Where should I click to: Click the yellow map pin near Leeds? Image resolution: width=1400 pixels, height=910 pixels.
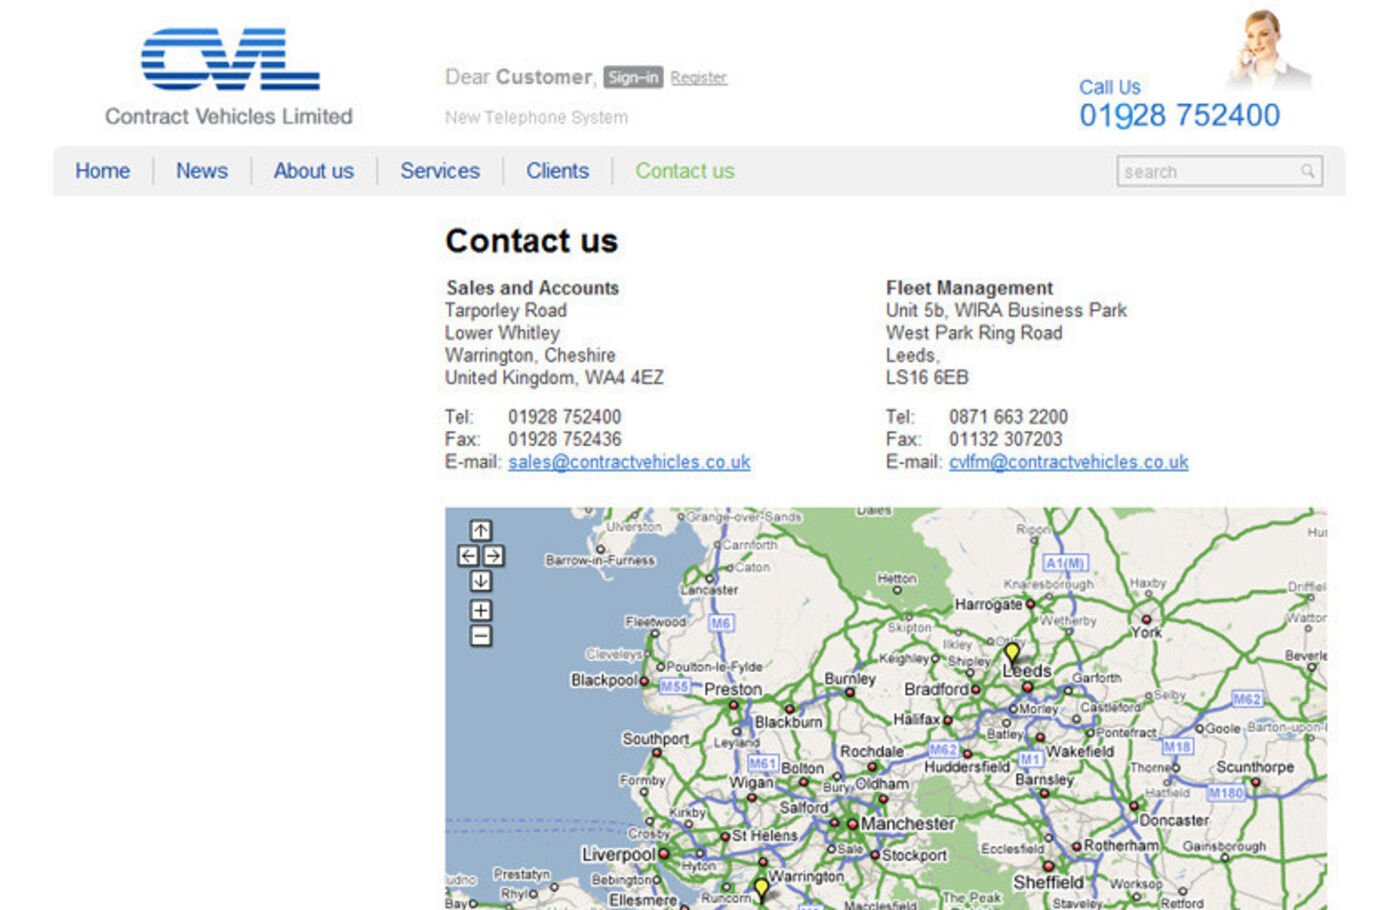pyautogui.click(x=1012, y=653)
